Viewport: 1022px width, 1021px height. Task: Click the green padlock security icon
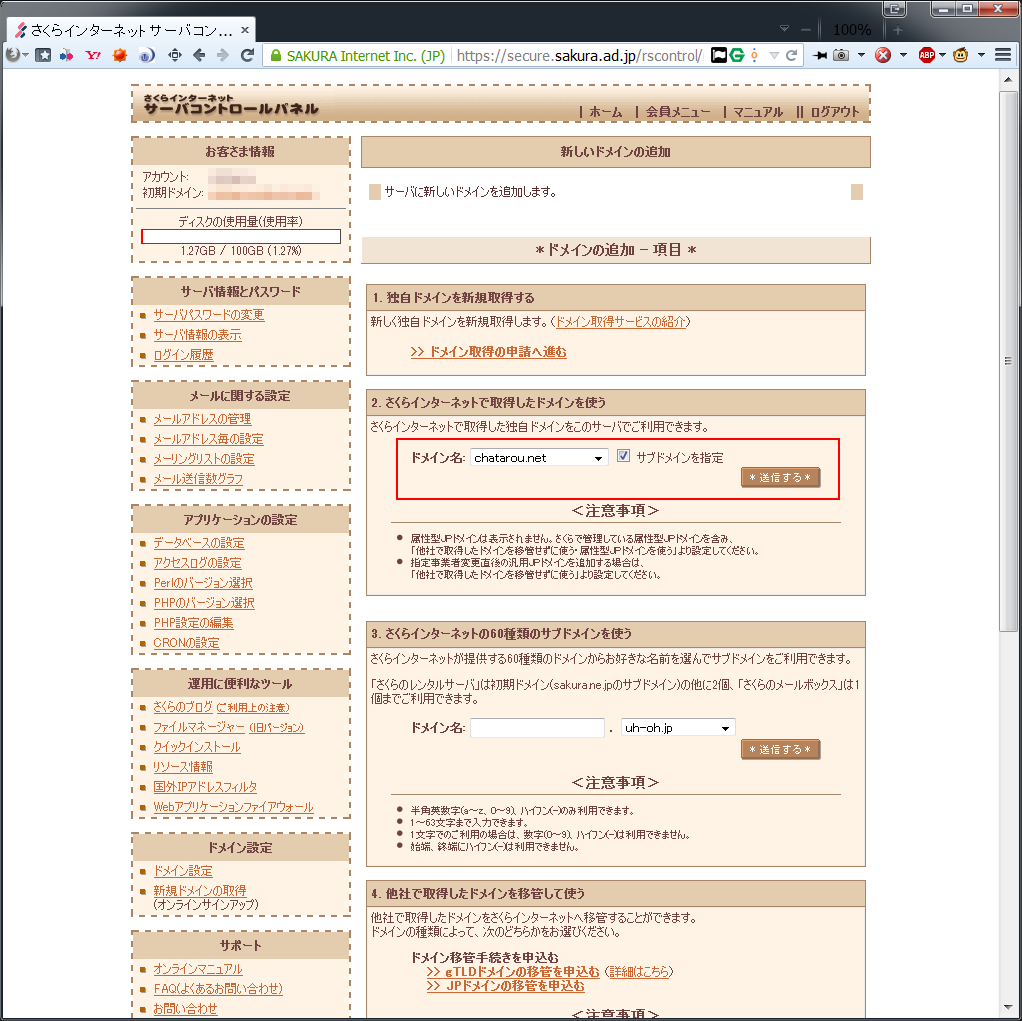coord(276,55)
